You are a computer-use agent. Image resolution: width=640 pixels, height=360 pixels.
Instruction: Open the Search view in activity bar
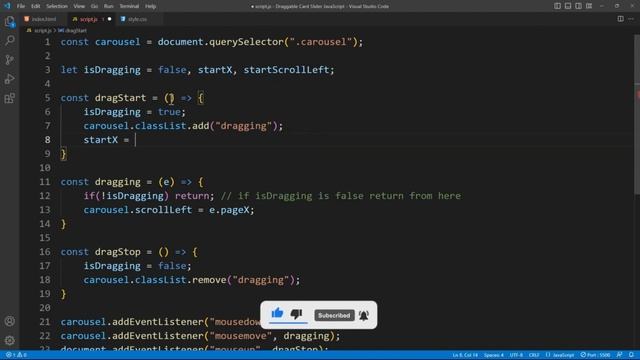click(x=9, y=40)
